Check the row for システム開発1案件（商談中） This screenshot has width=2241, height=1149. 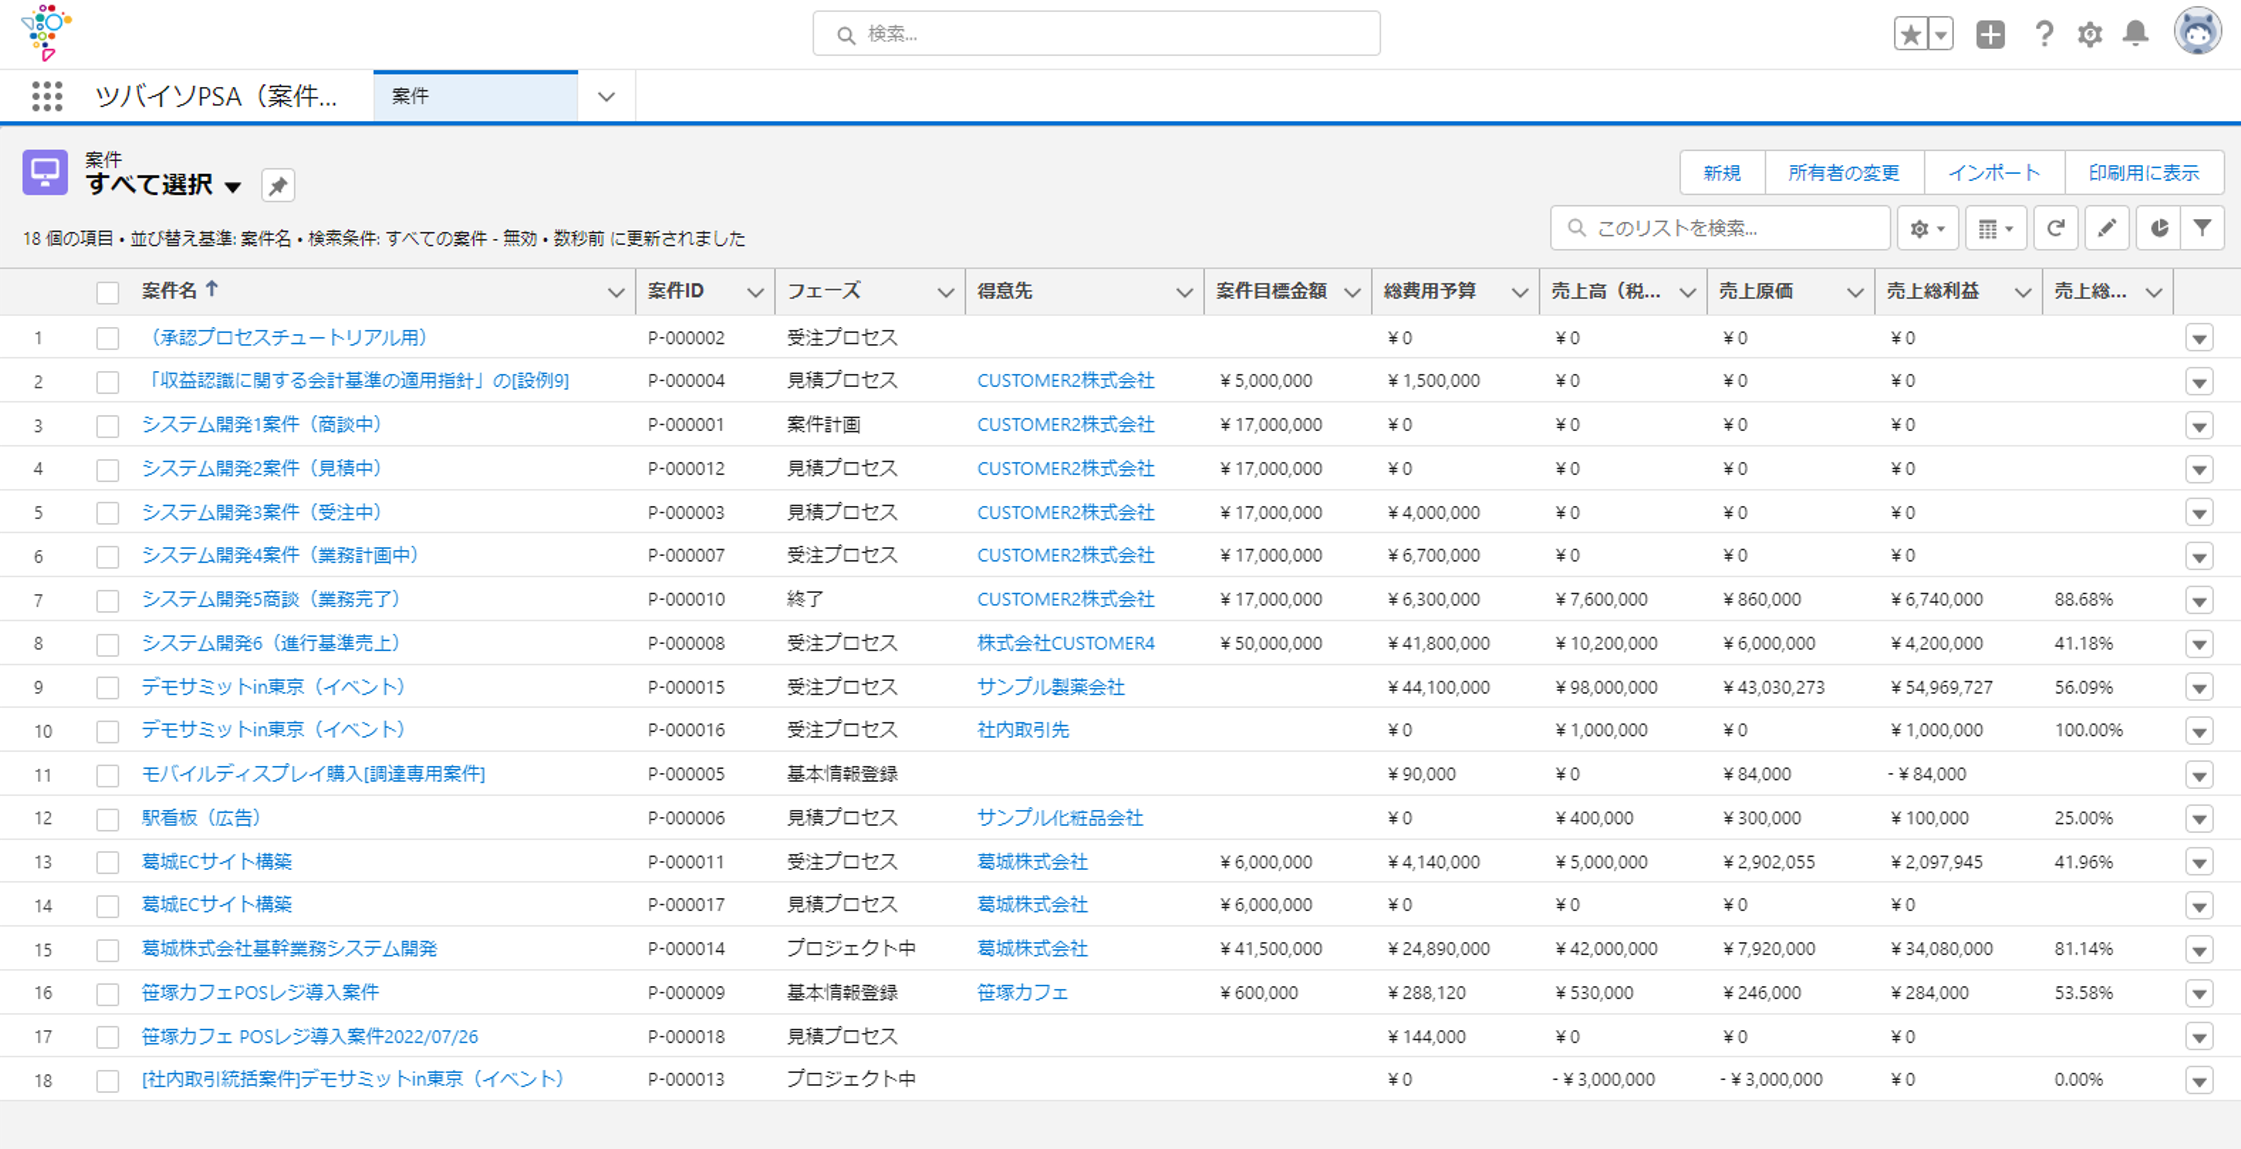pyautogui.click(x=108, y=426)
